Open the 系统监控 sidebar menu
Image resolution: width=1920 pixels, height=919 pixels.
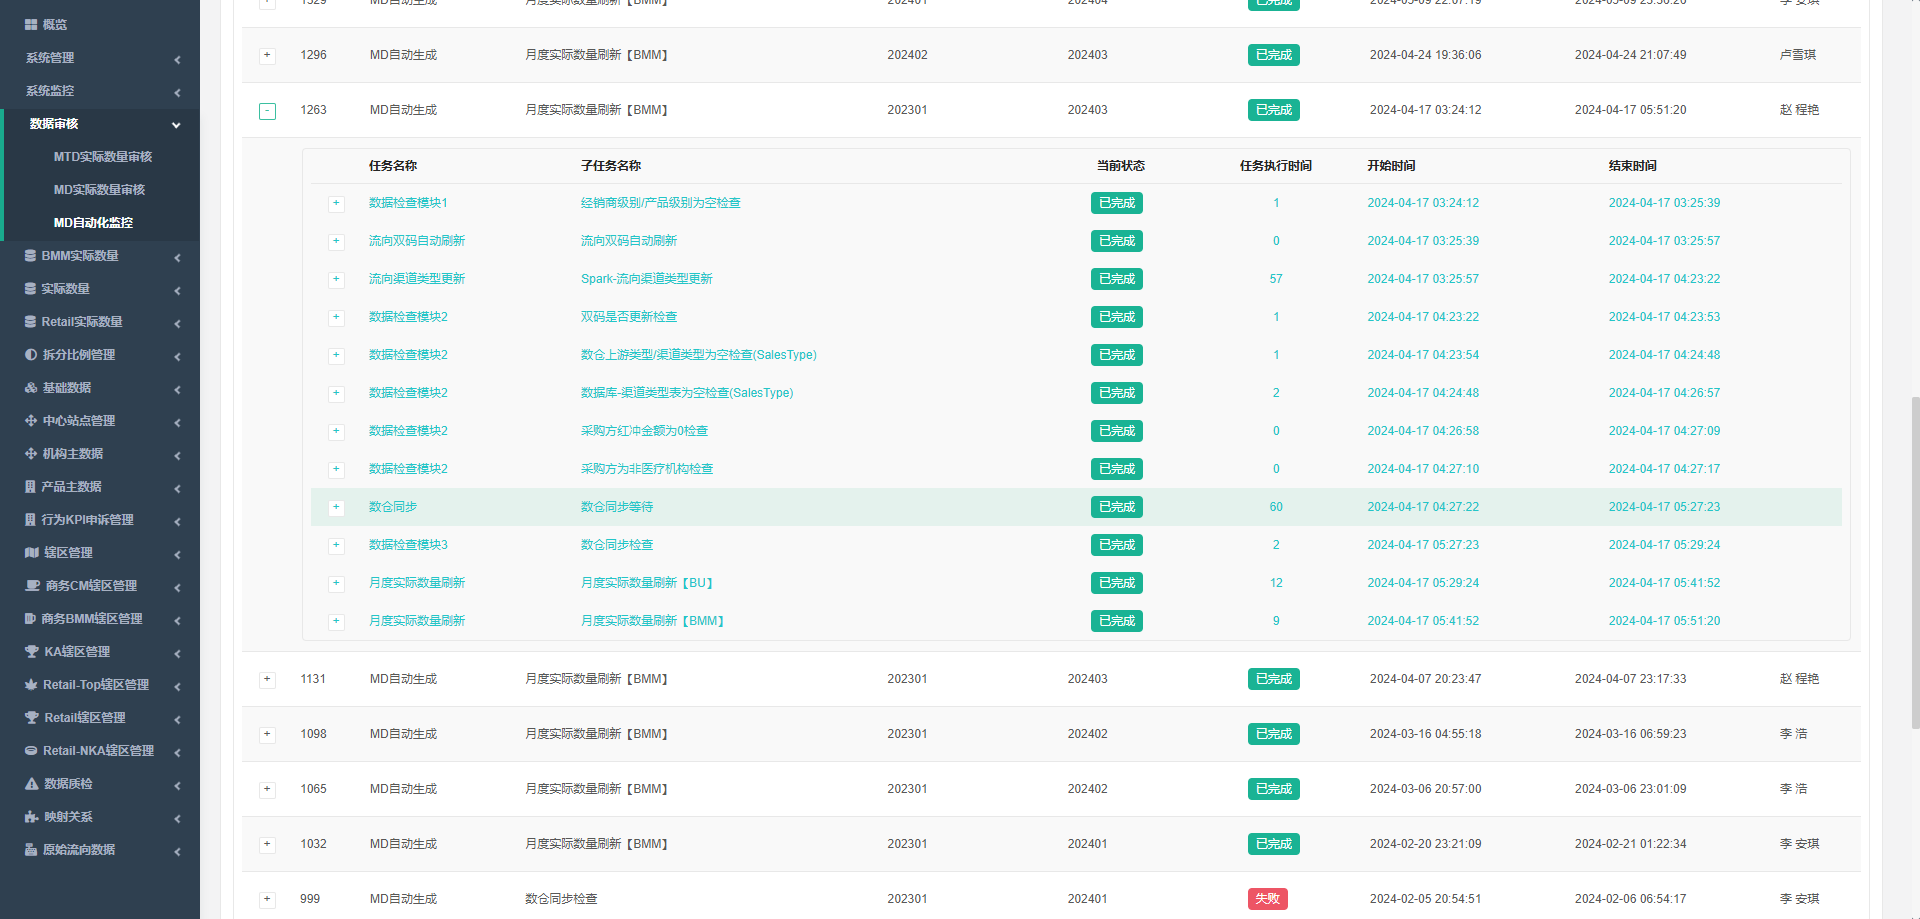pos(100,91)
